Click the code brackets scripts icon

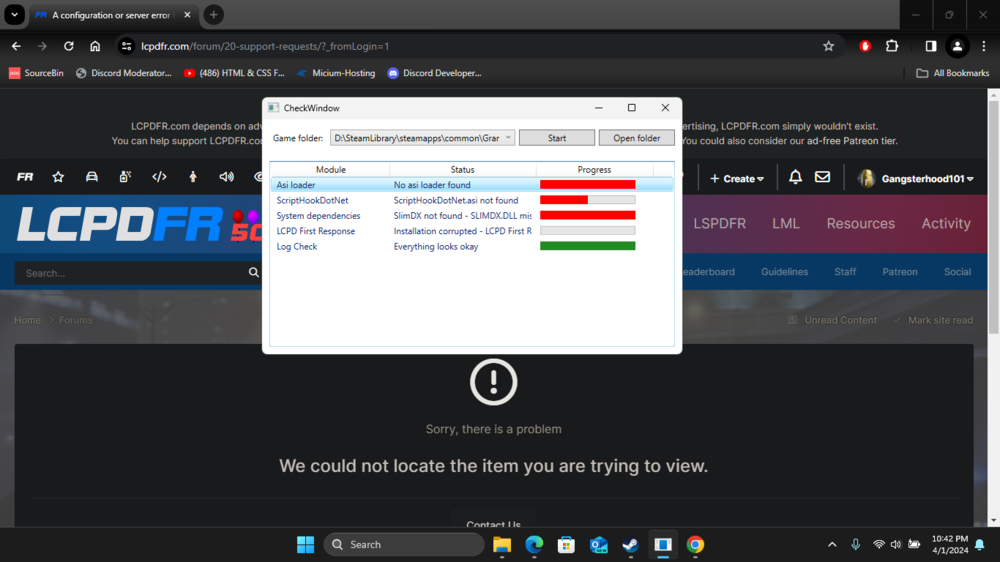159,177
